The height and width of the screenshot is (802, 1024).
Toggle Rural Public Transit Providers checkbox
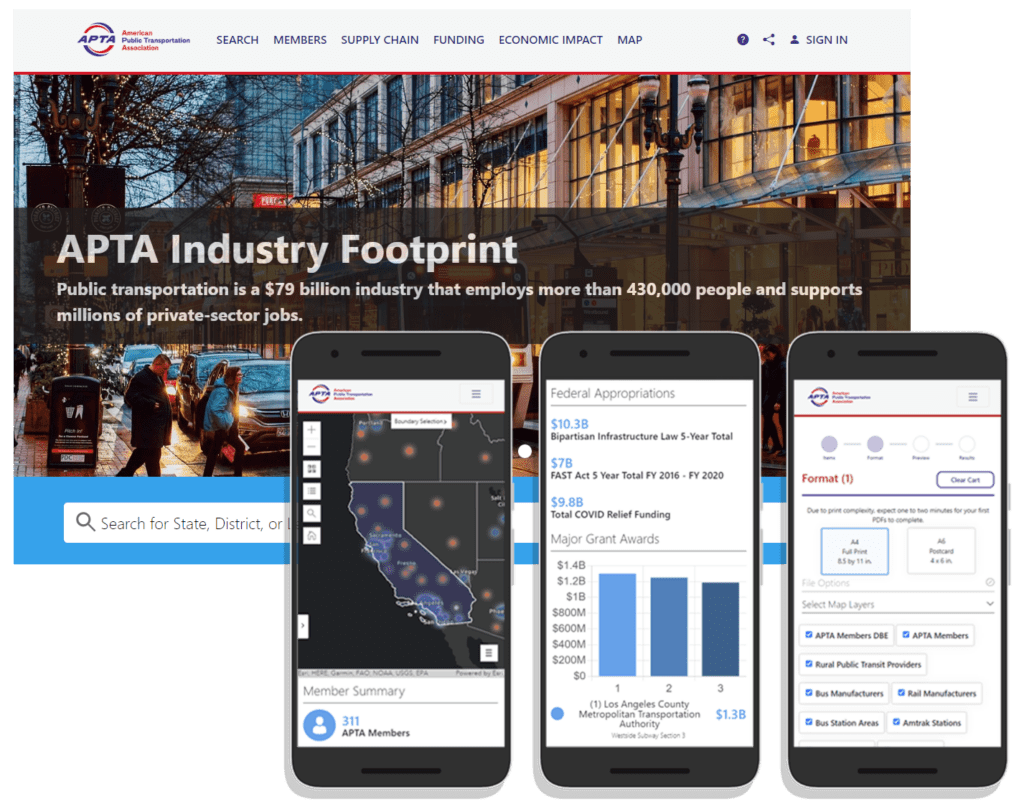pyautogui.click(x=809, y=664)
